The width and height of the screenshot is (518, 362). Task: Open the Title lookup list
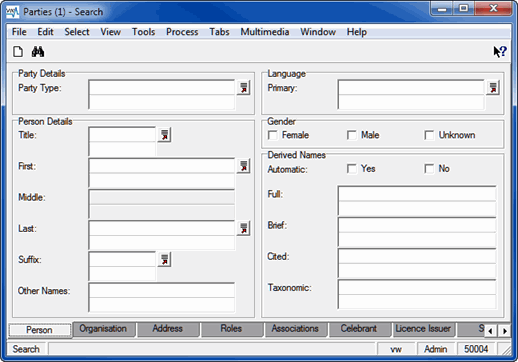[x=164, y=135]
